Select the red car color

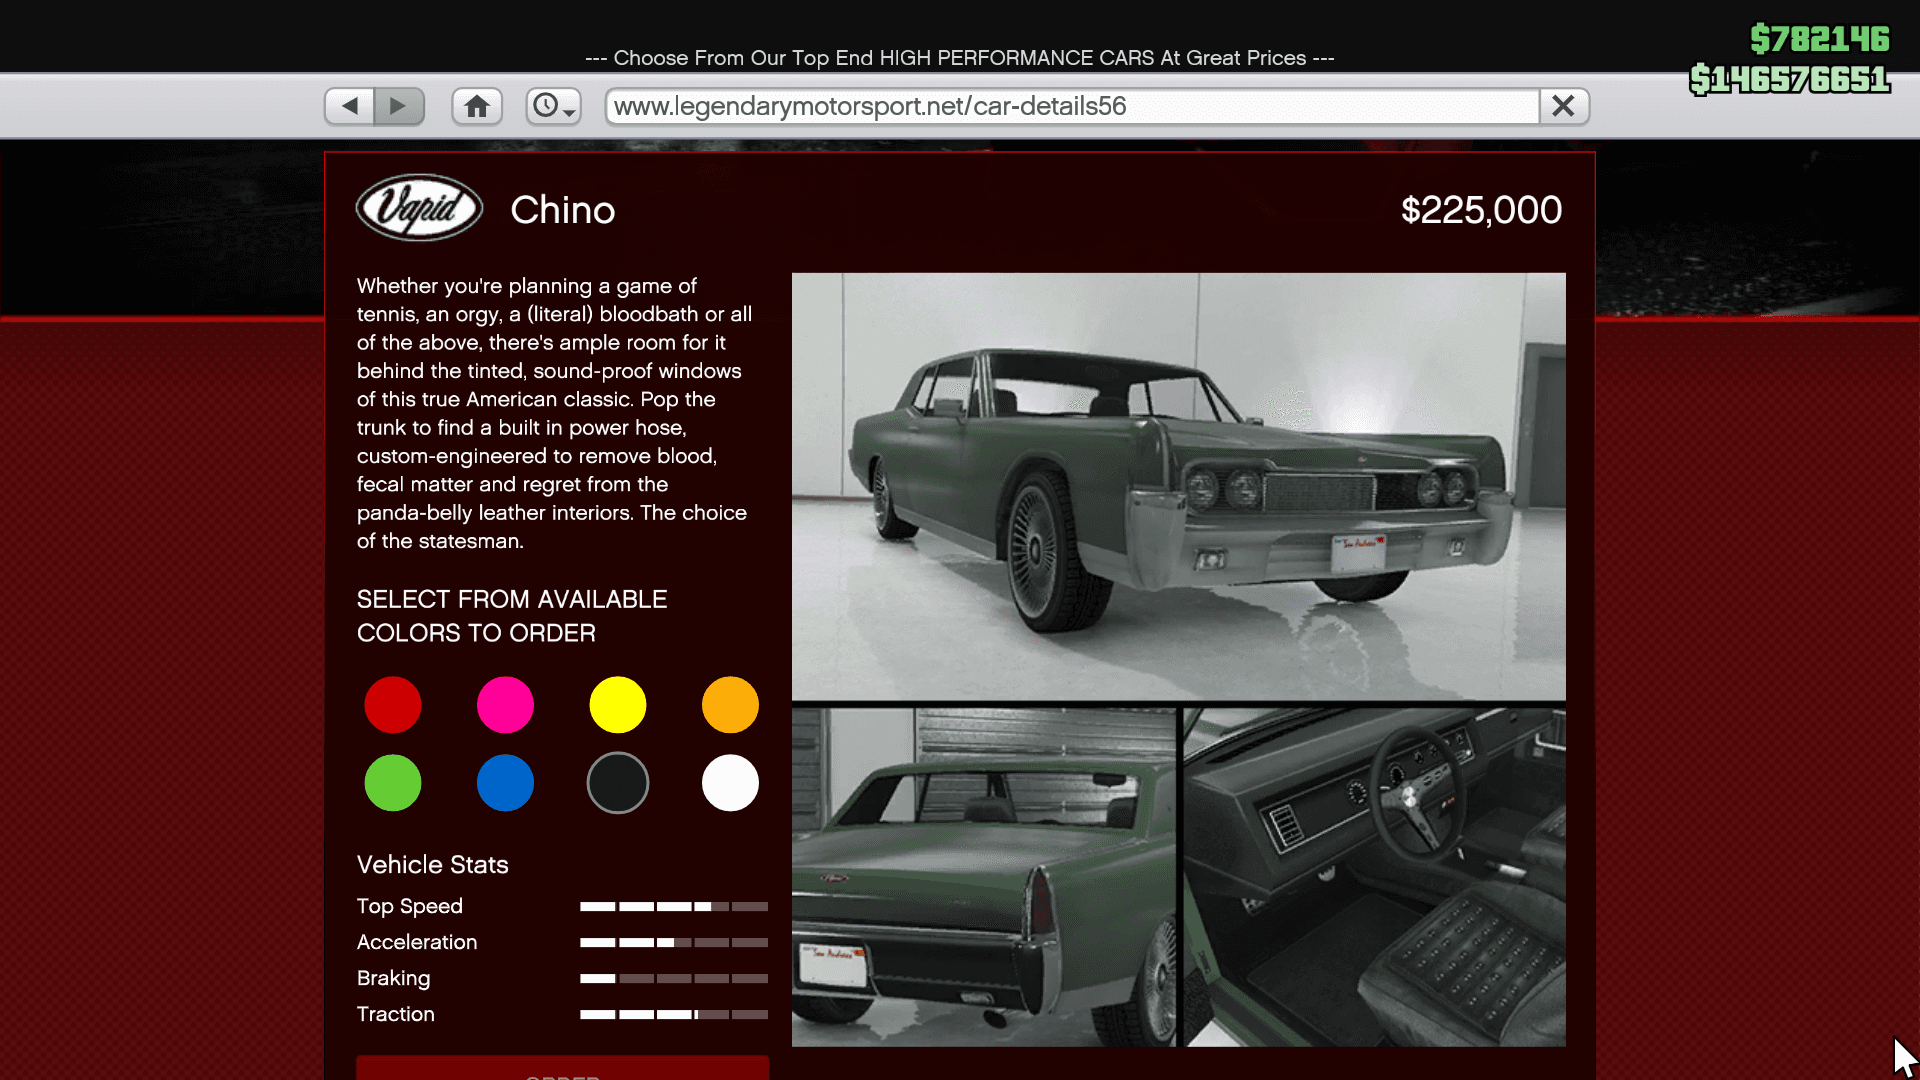pyautogui.click(x=393, y=705)
